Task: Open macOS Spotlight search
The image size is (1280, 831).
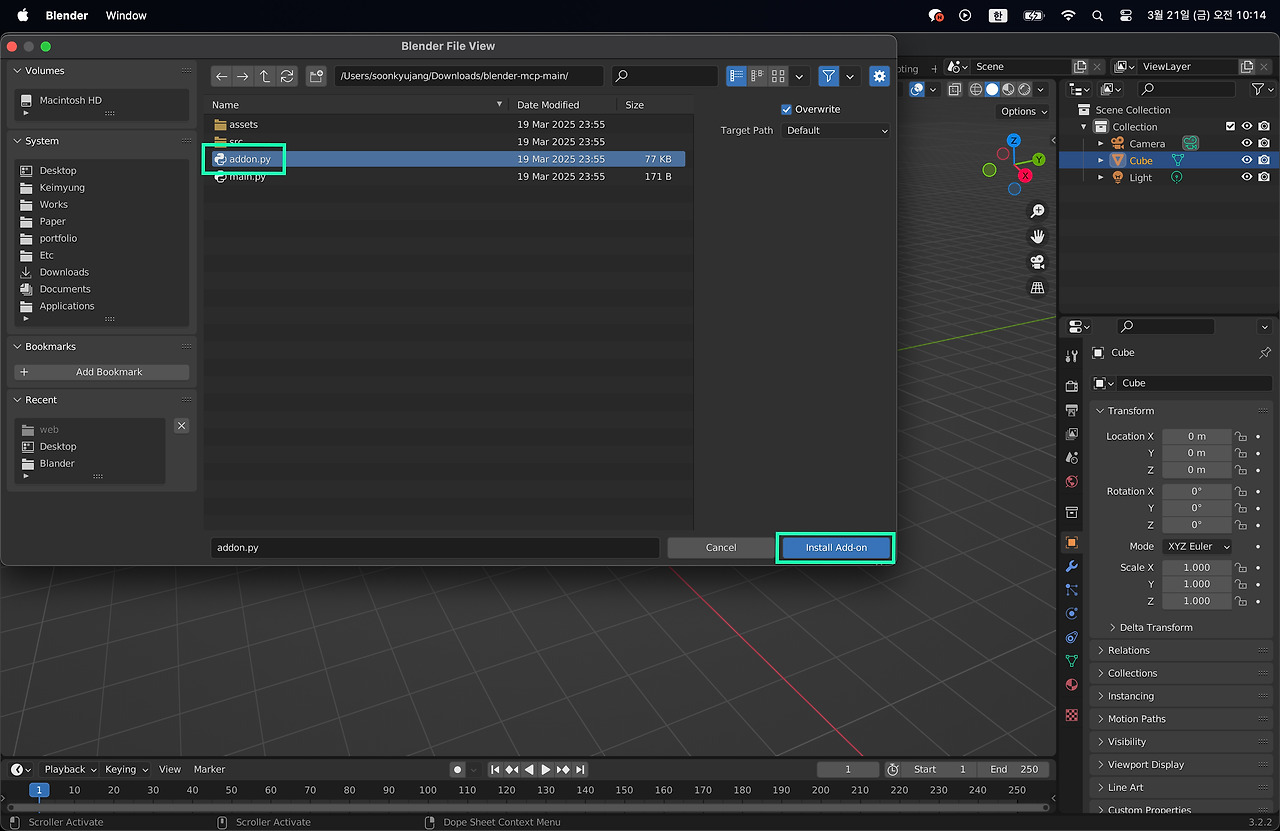Action: [1098, 15]
